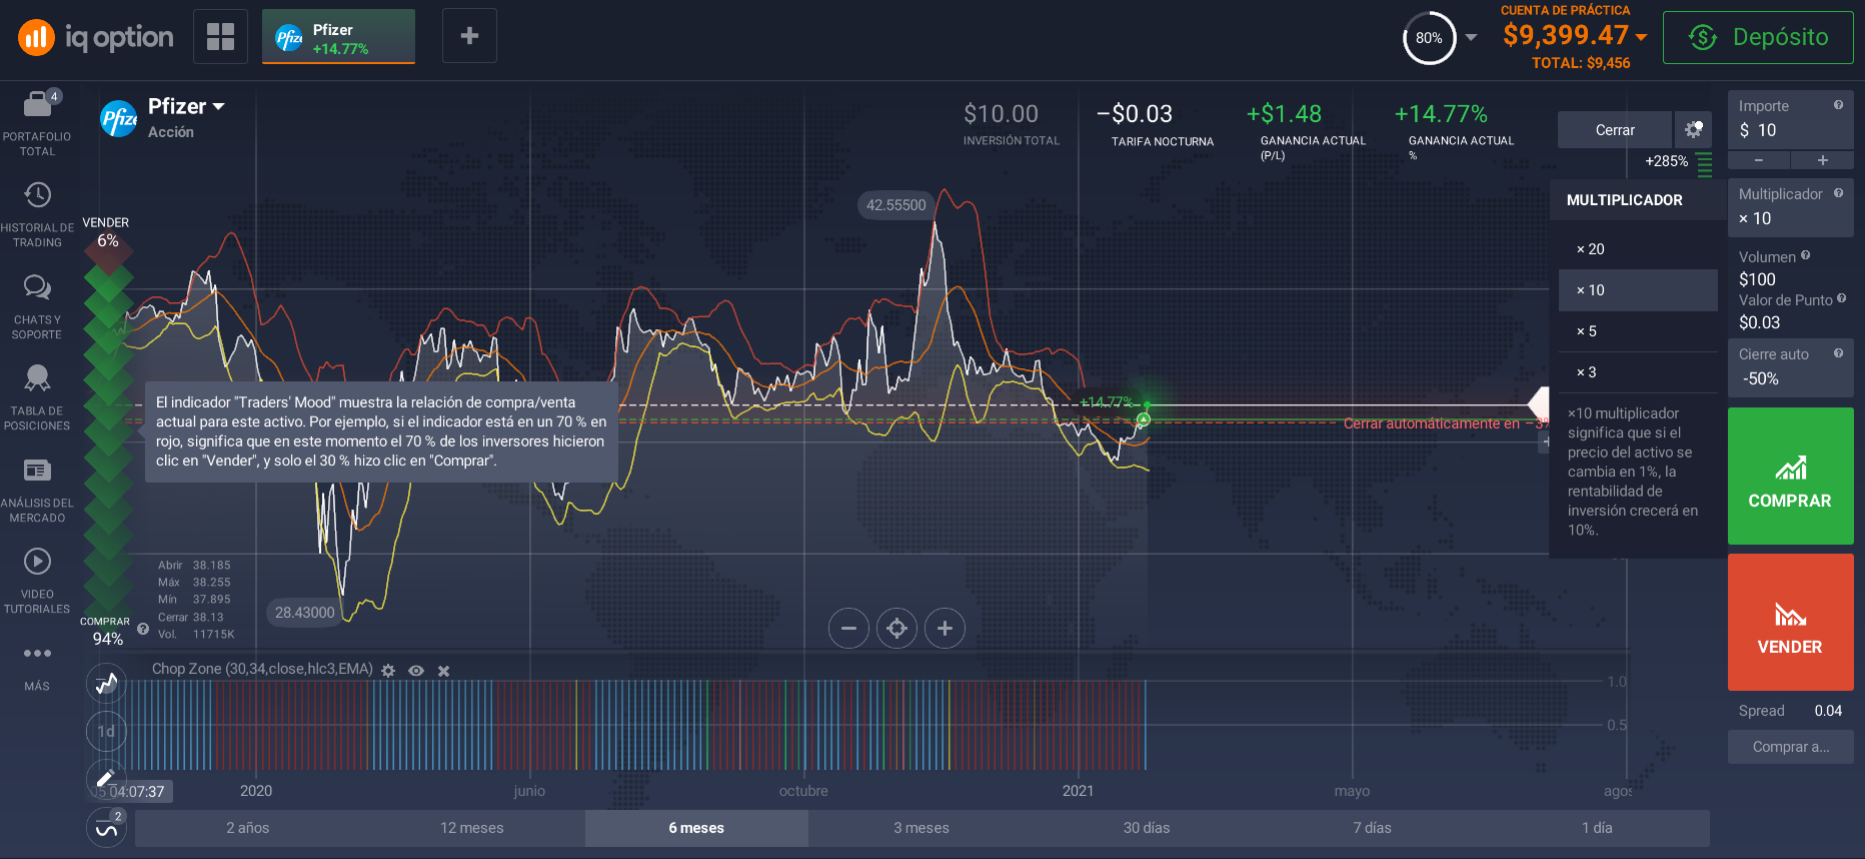Click the Traders' Mood help question icon
The image size is (1865, 859).
click(143, 629)
